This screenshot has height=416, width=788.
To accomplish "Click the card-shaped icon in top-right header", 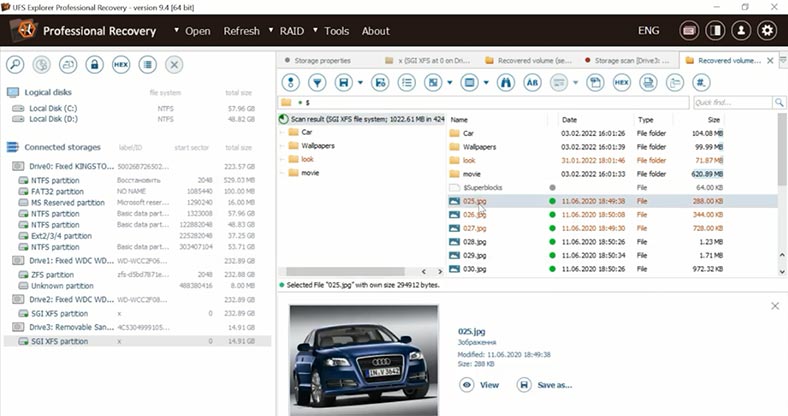I will [689, 31].
